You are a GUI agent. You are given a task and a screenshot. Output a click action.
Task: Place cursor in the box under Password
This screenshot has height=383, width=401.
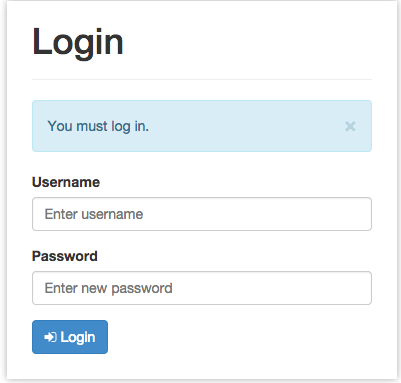pos(202,288)
